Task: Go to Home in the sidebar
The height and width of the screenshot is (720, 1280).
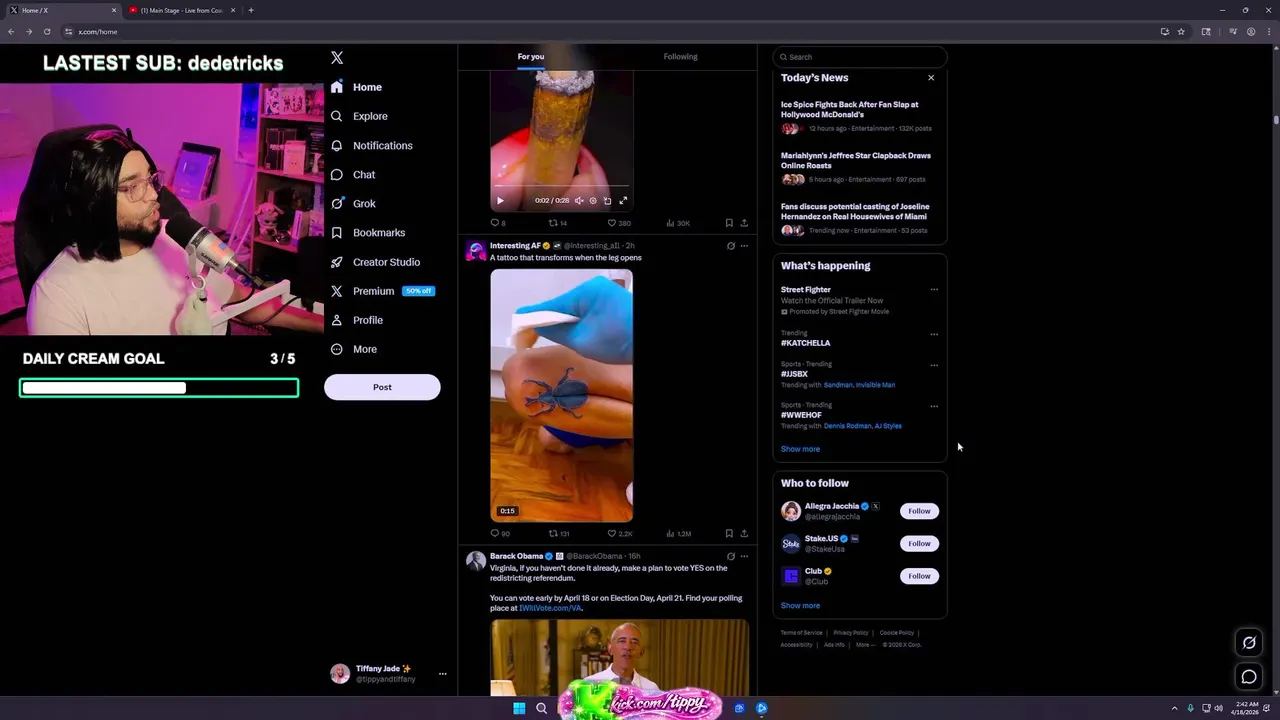Action: [x=357, y=87]
